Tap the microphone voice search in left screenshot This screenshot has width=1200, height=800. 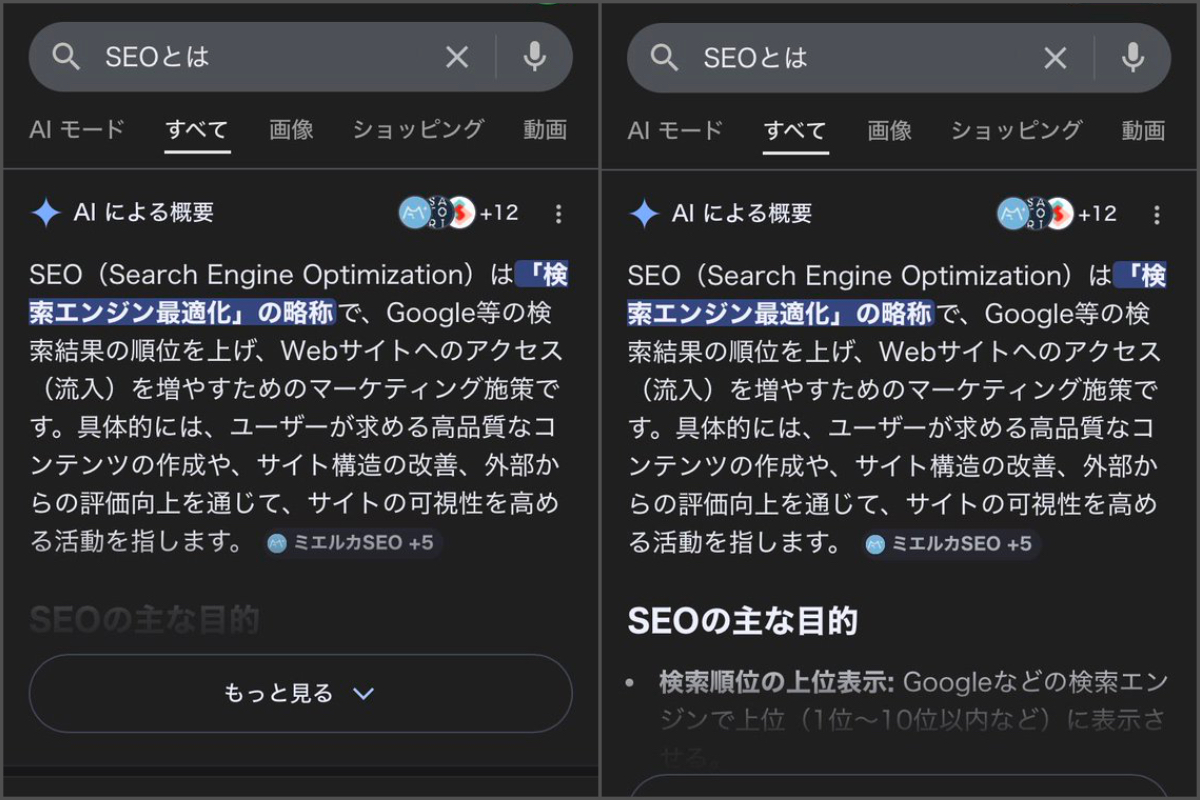(535, 57)
